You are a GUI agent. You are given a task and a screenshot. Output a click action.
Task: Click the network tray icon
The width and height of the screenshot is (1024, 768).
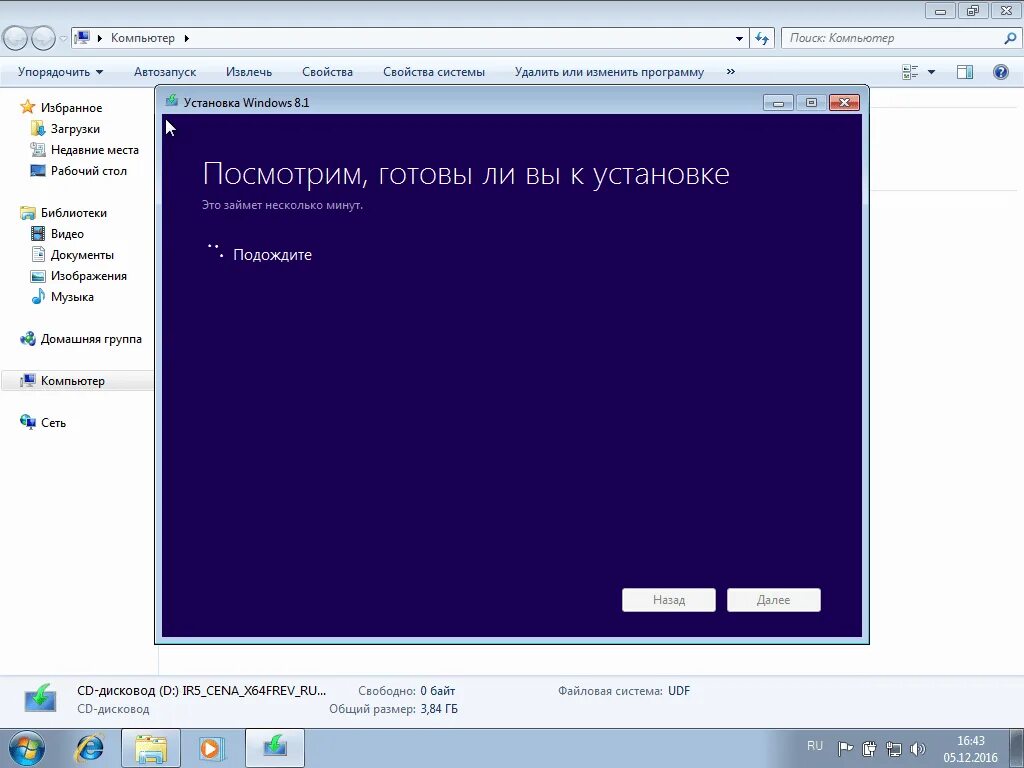(x=893, y=748)
